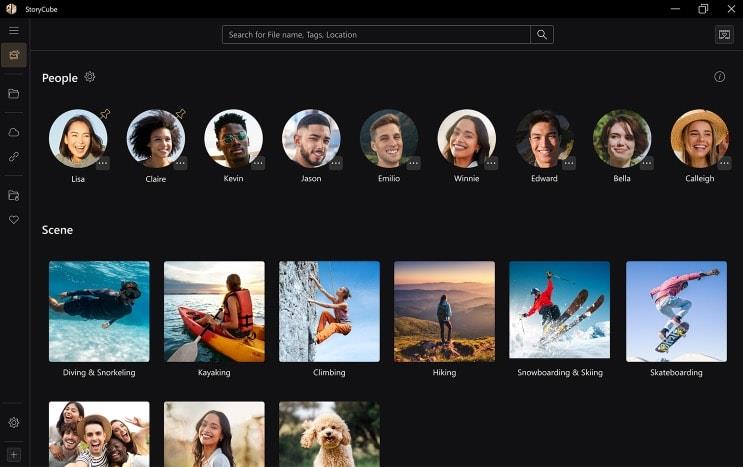Open the Kayaking scene thumbnail

(x=214, y=311)
